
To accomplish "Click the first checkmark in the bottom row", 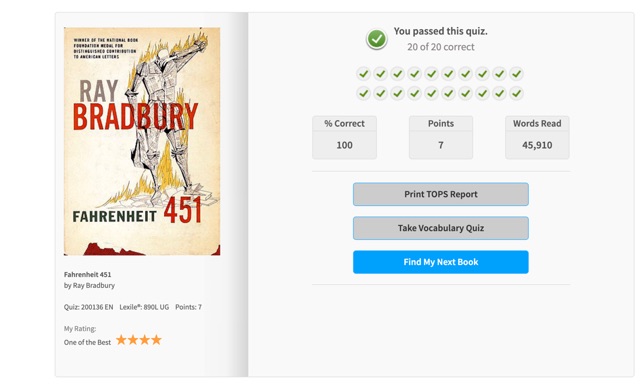I will 363,93.
